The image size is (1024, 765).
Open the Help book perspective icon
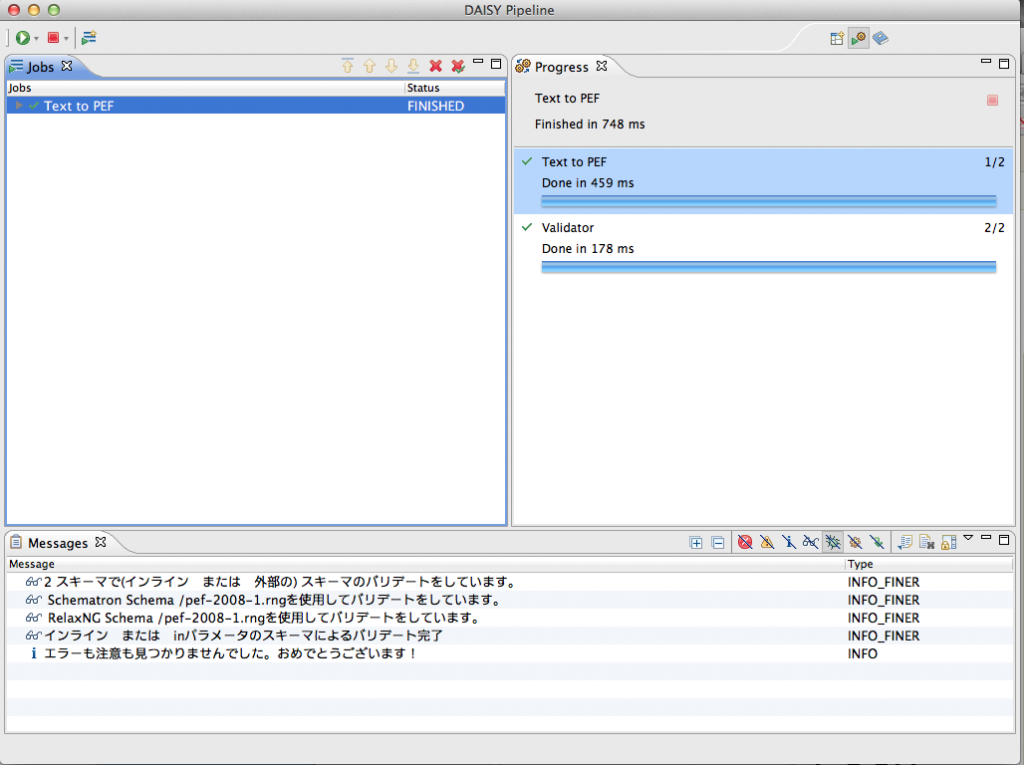click(x=880, y=39)
